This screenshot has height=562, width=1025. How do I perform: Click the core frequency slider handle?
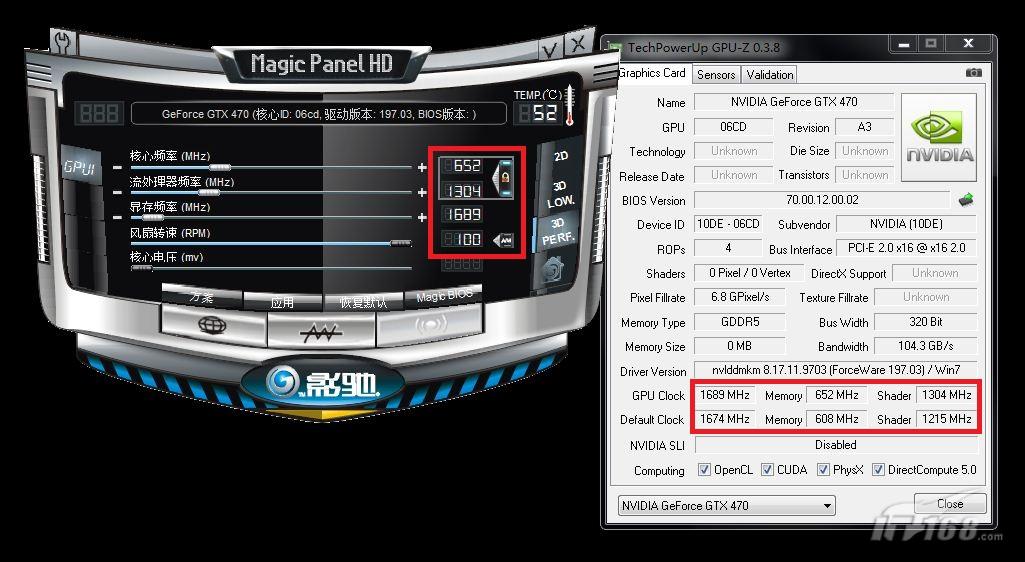(221, 167)
